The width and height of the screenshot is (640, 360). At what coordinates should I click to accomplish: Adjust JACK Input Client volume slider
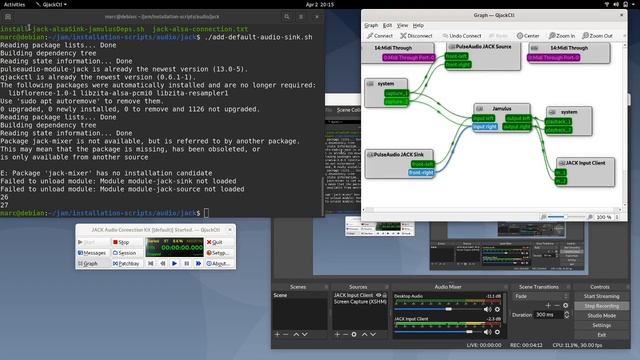(438, 332)
